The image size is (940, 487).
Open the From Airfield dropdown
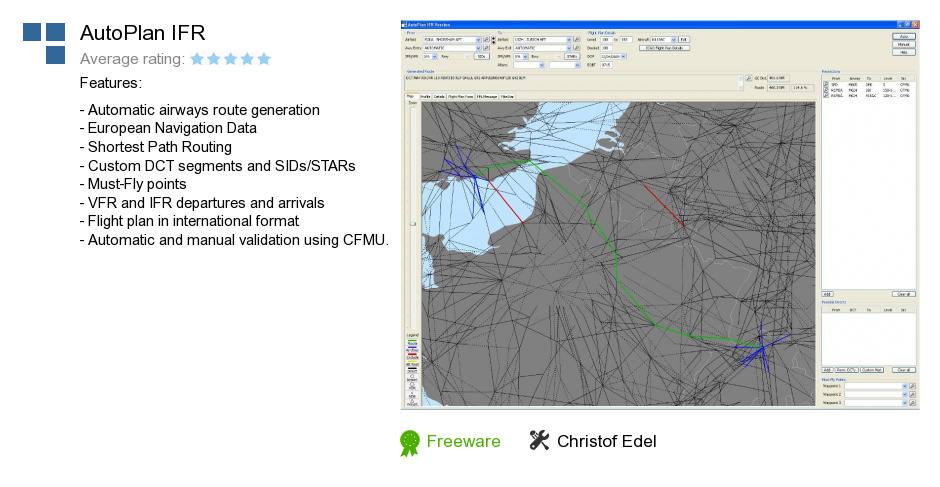tap(478, 40)
